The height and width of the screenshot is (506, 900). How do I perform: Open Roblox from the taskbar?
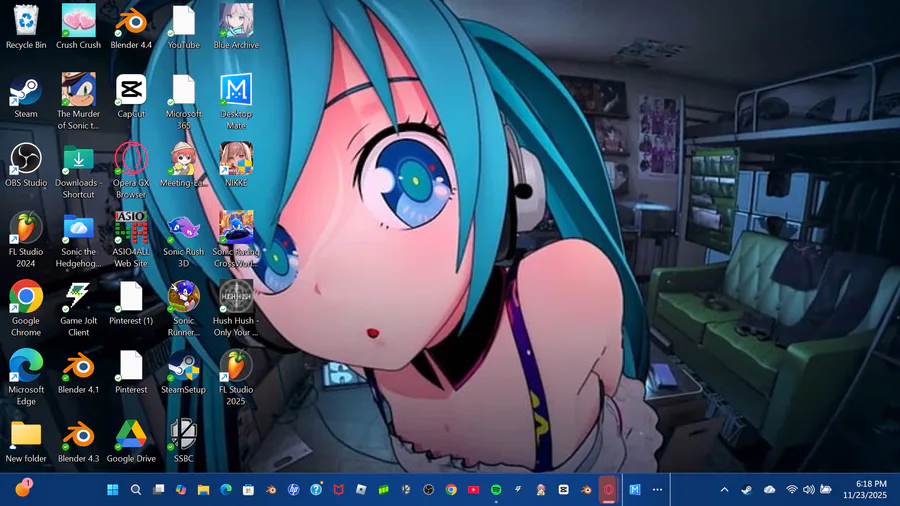[361, 489]
